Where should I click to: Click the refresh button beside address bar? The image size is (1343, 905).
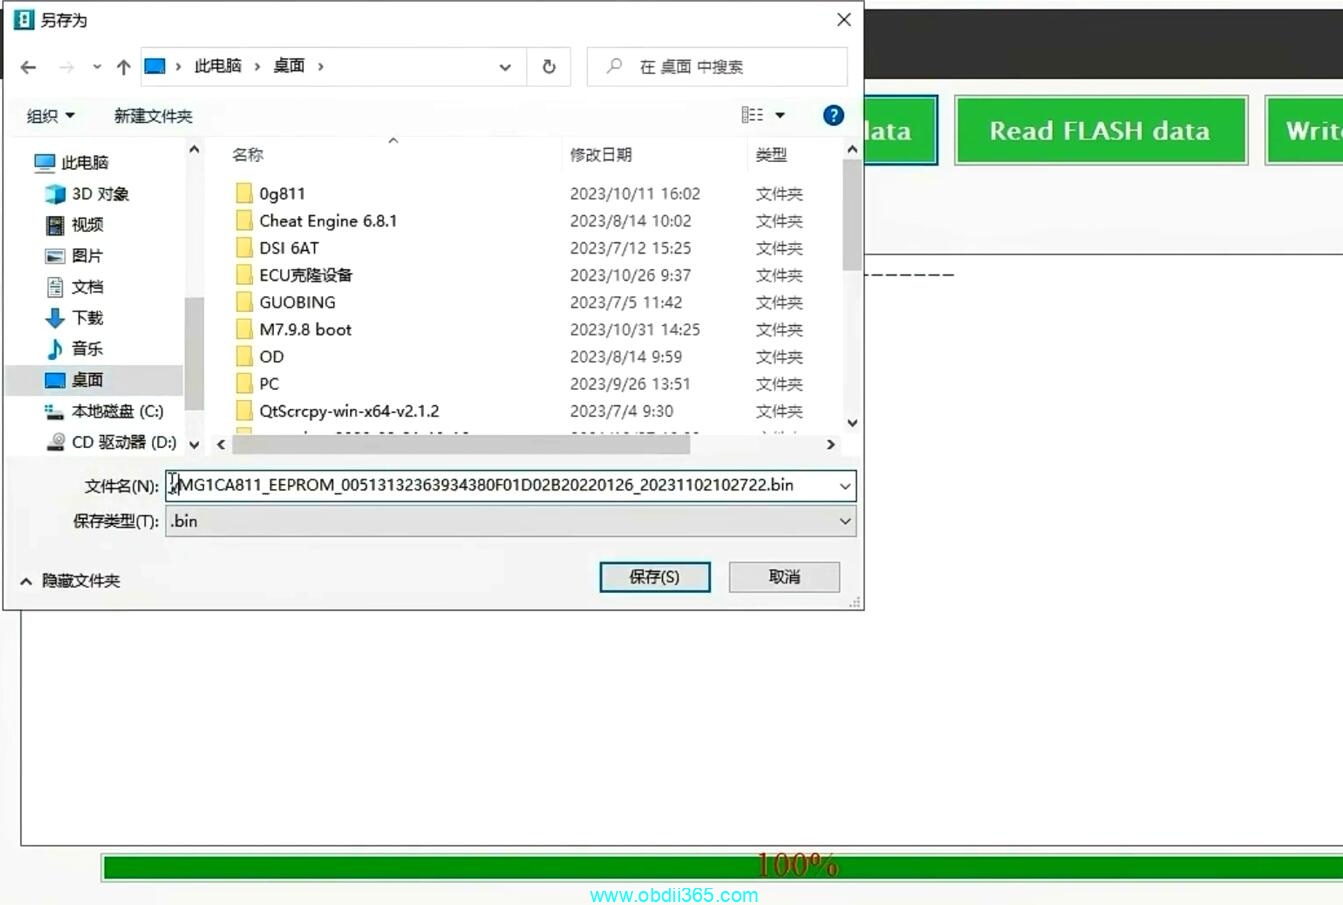pos(549,67)
